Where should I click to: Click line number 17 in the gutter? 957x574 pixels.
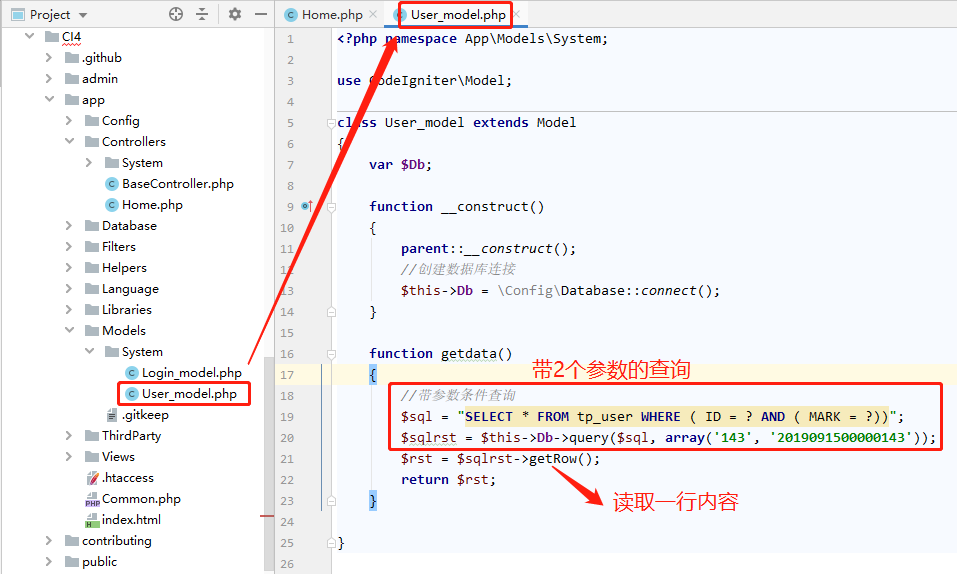pyautogui.click(x=287, y=375)
